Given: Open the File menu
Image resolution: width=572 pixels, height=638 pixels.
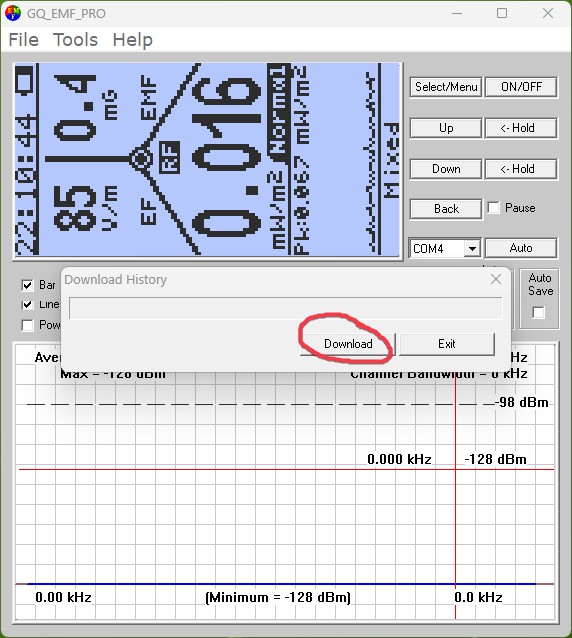Looking at the screenshot, I should tap(24, 40).
